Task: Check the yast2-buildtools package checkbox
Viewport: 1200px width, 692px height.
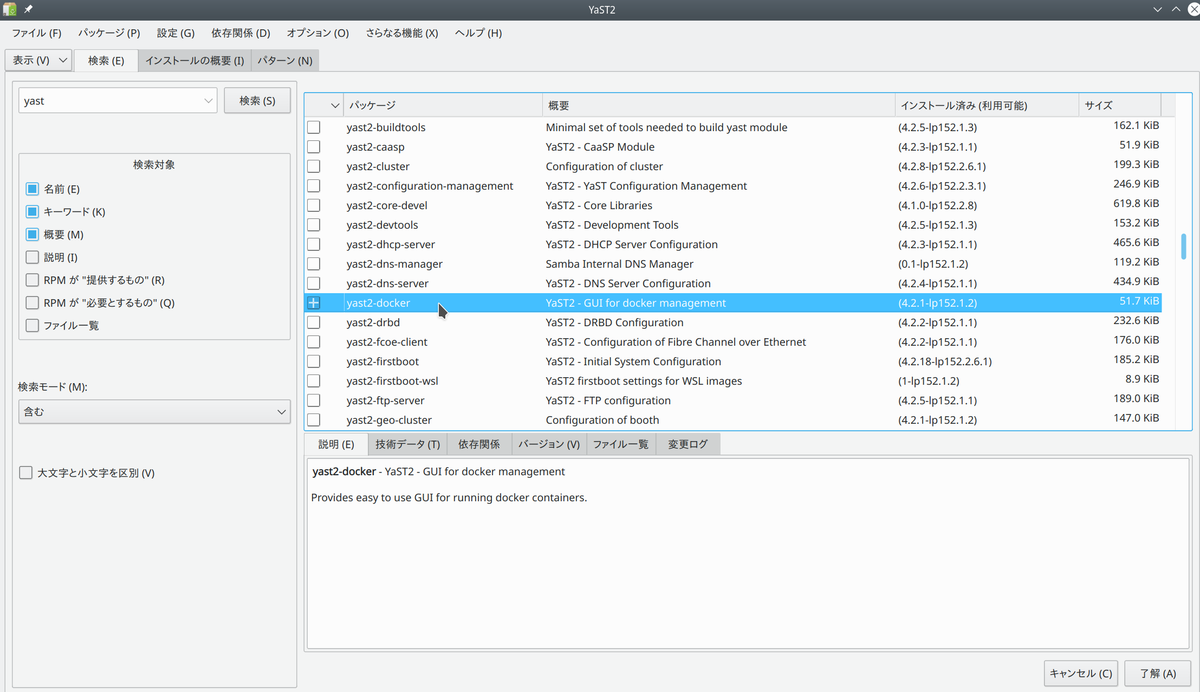Action: pos(314,128)
